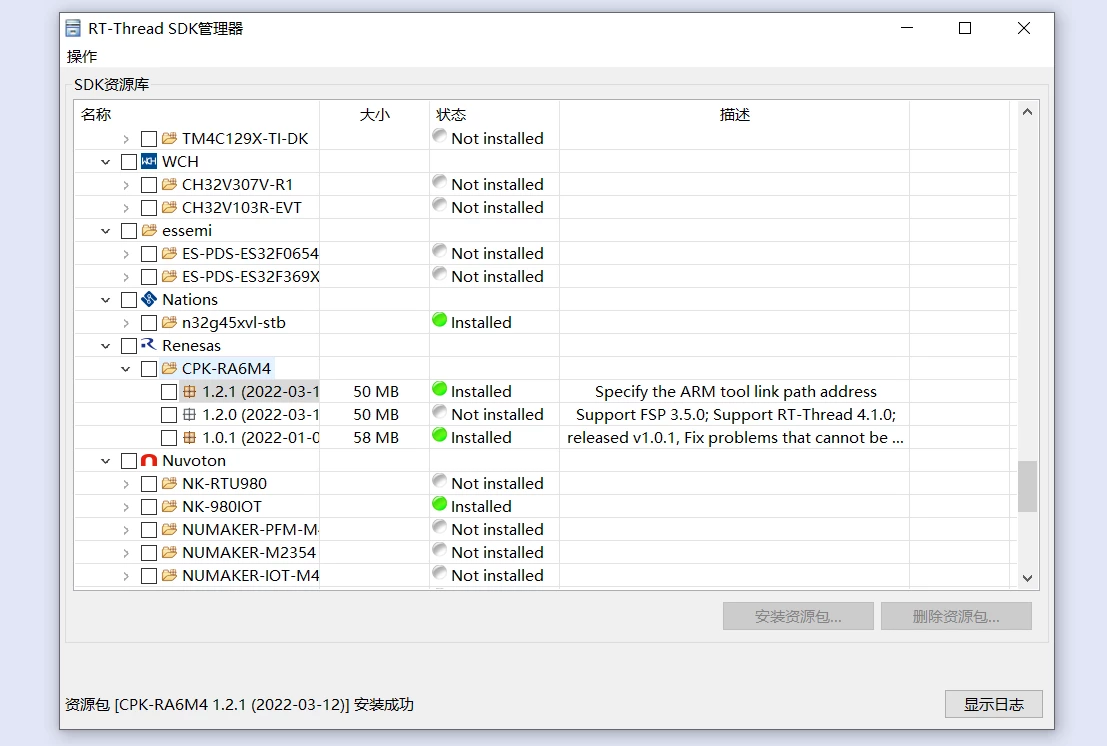Expand the NK-RTU980 board node

pos(126,484)
